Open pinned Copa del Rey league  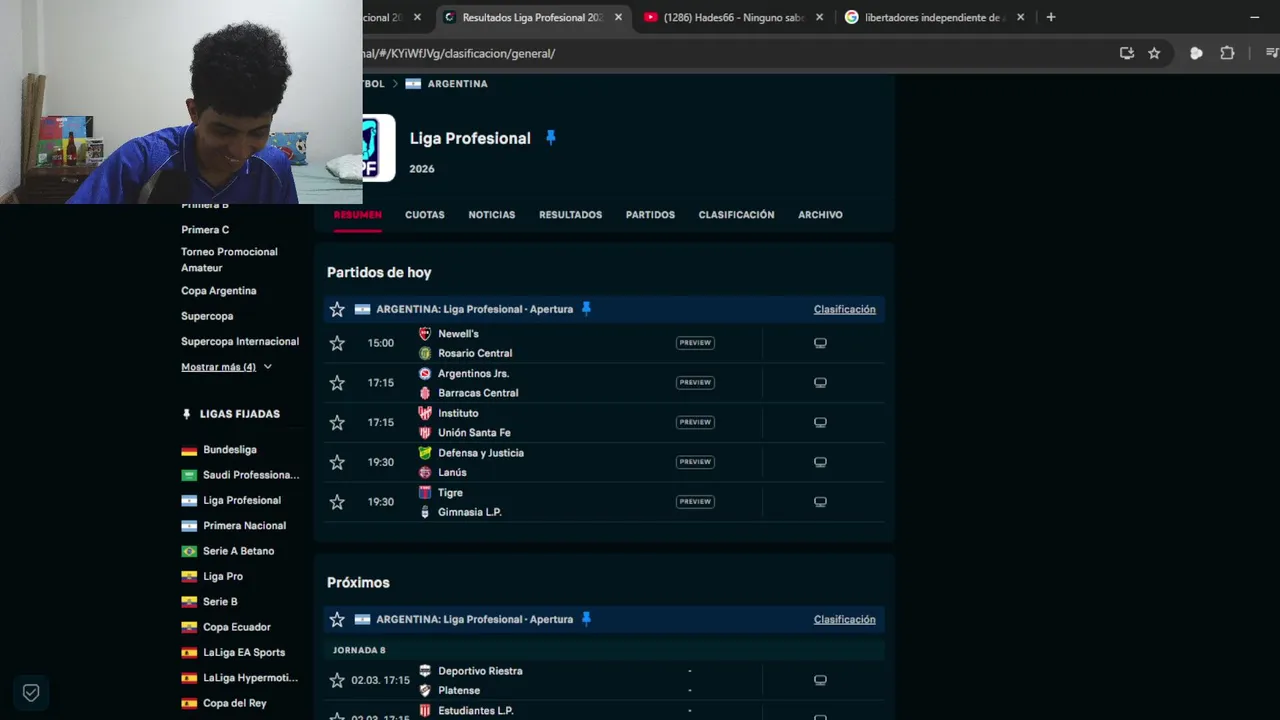(x=234, y=703)
